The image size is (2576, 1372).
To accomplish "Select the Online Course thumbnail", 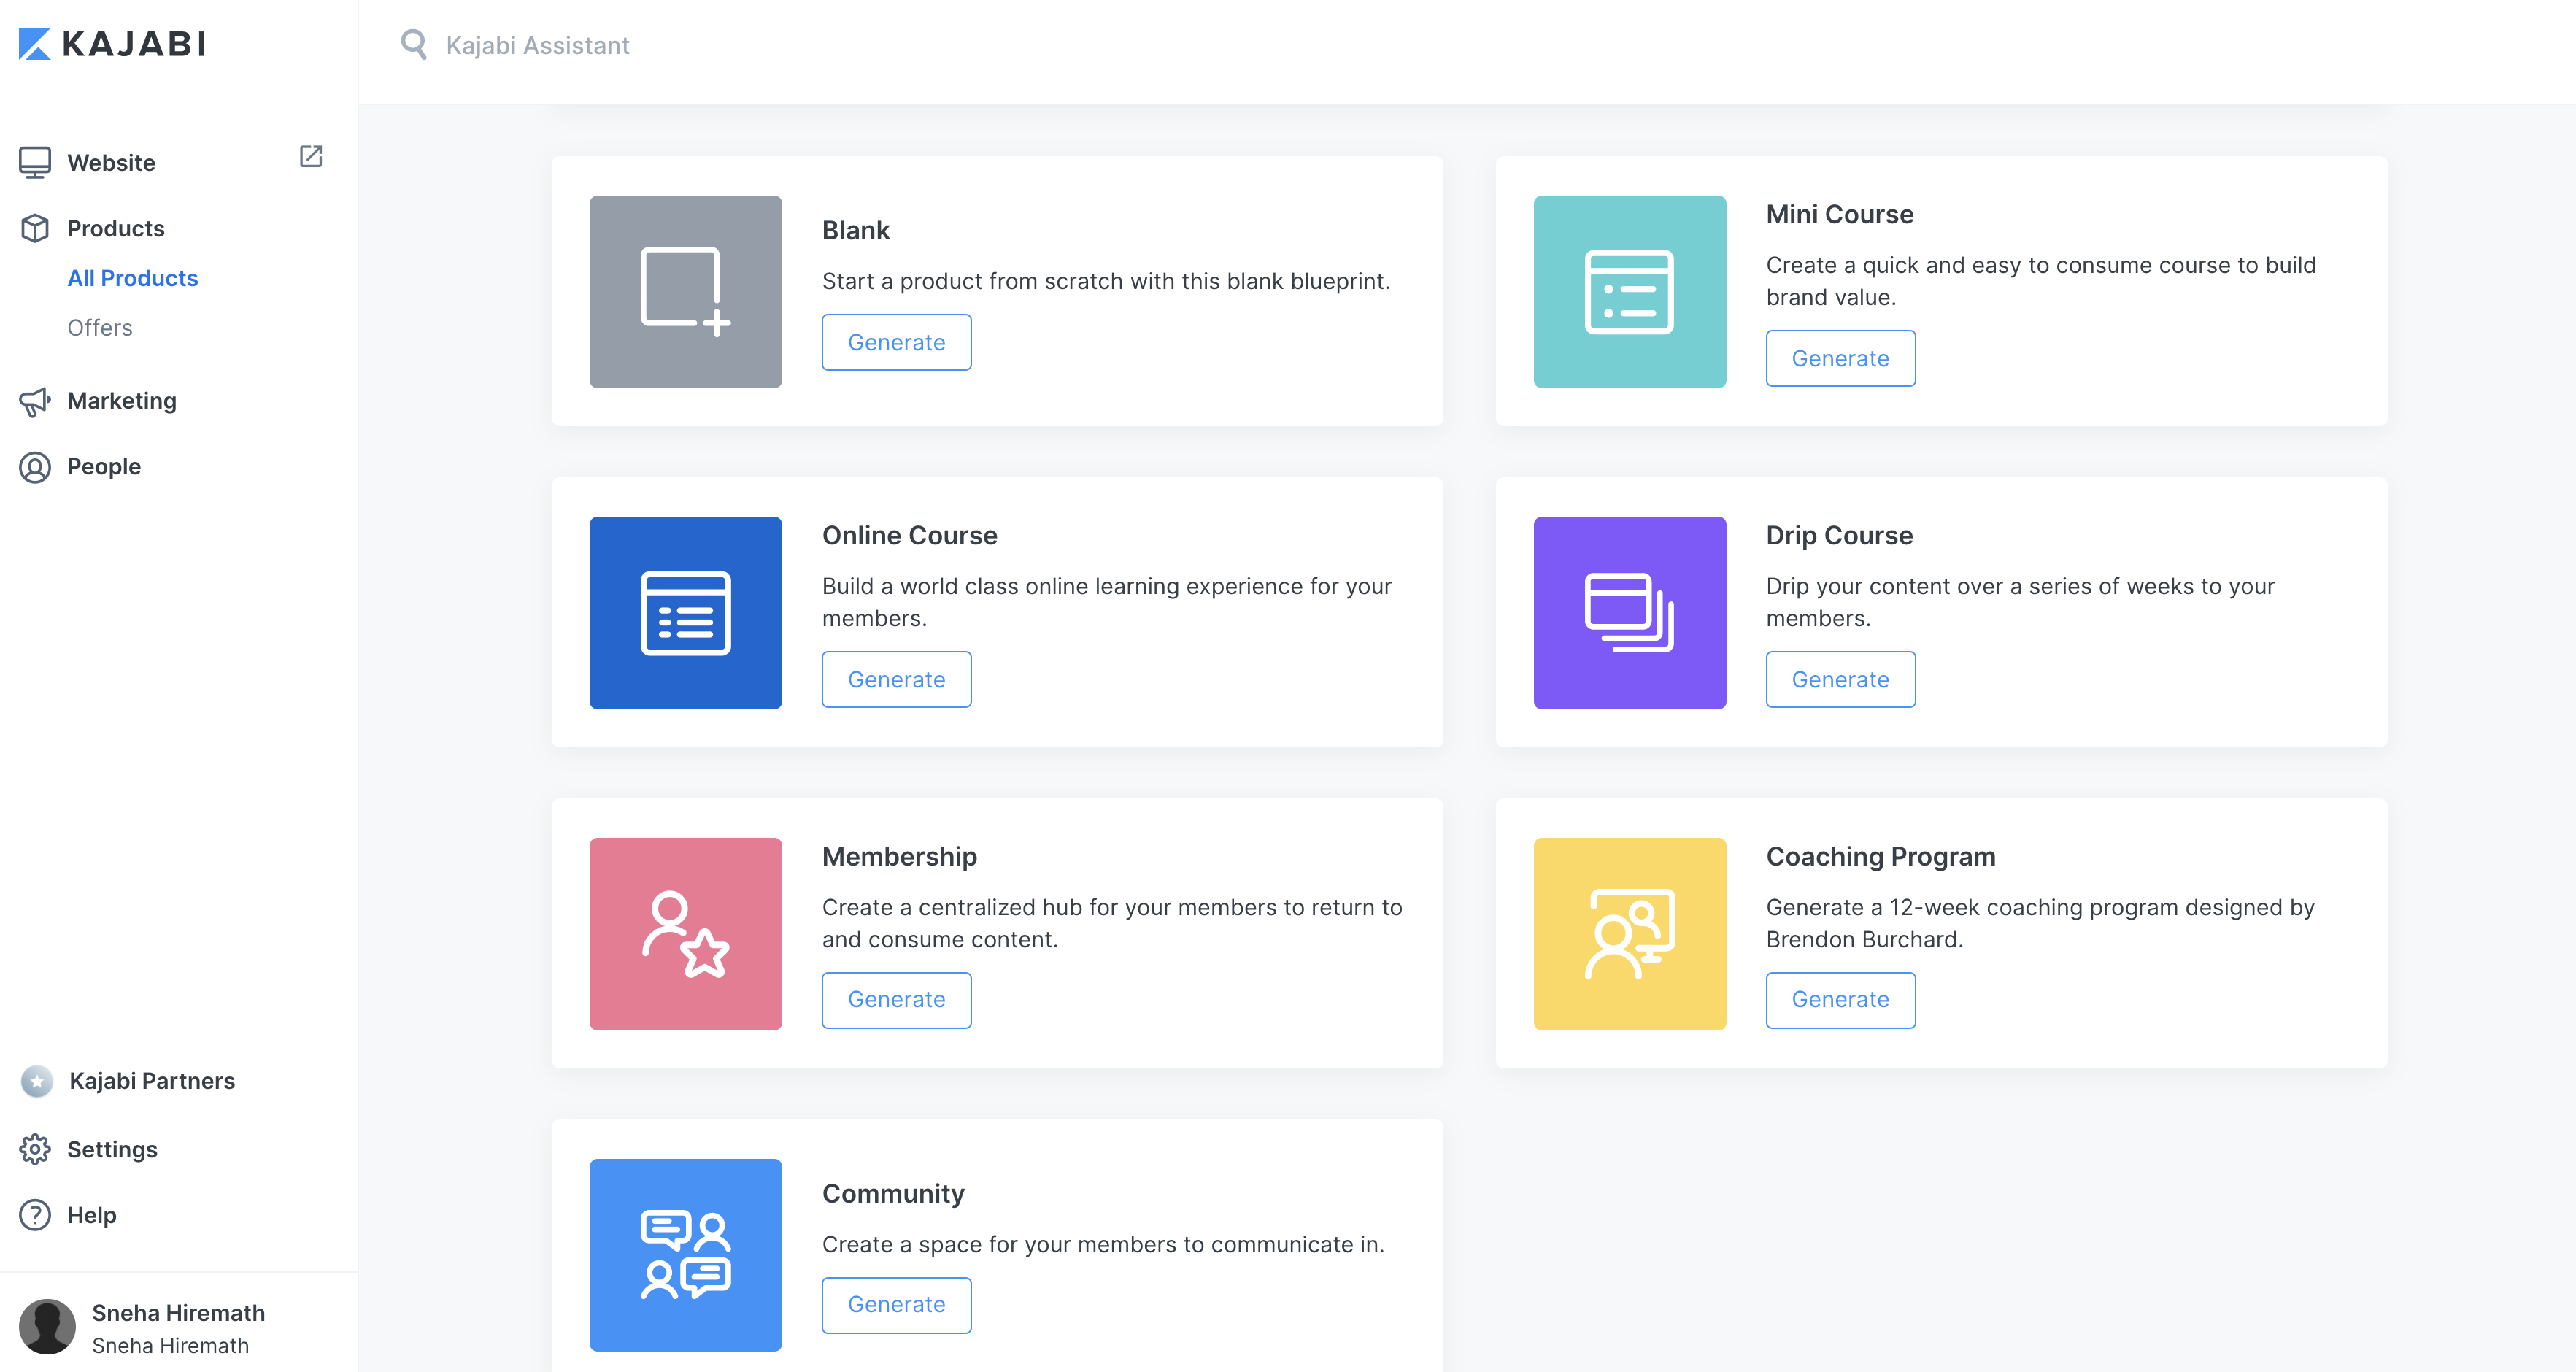I will [x=685, y=612].
